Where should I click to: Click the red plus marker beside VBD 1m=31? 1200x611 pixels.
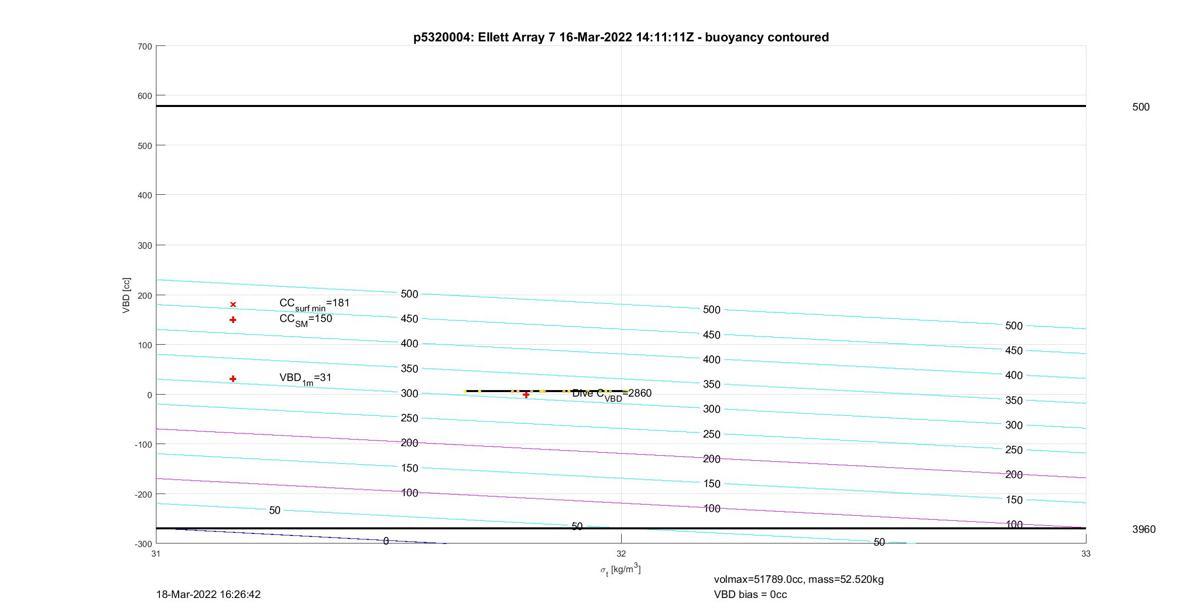click(x=233, y=379)
